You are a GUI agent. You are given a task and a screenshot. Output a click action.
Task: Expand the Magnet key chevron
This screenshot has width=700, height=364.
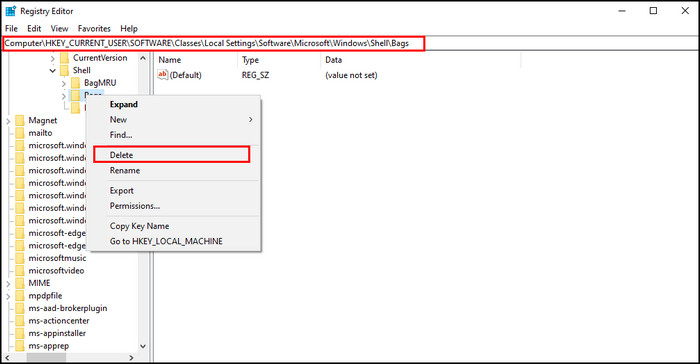[x=8, y=121]
